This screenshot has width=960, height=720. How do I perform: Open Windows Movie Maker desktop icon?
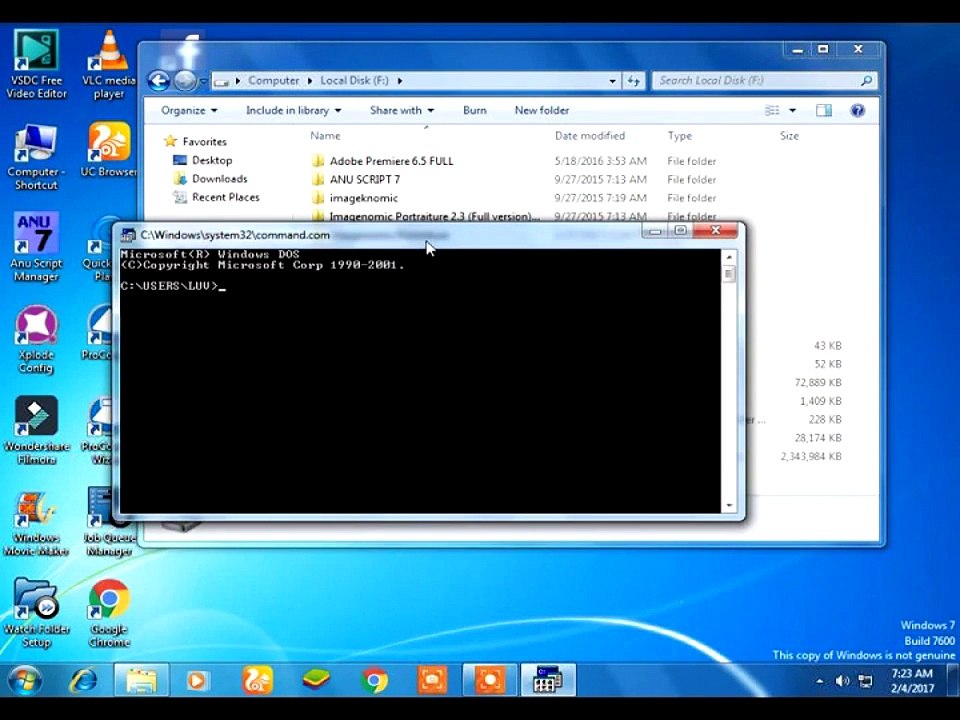click(36, 522)
